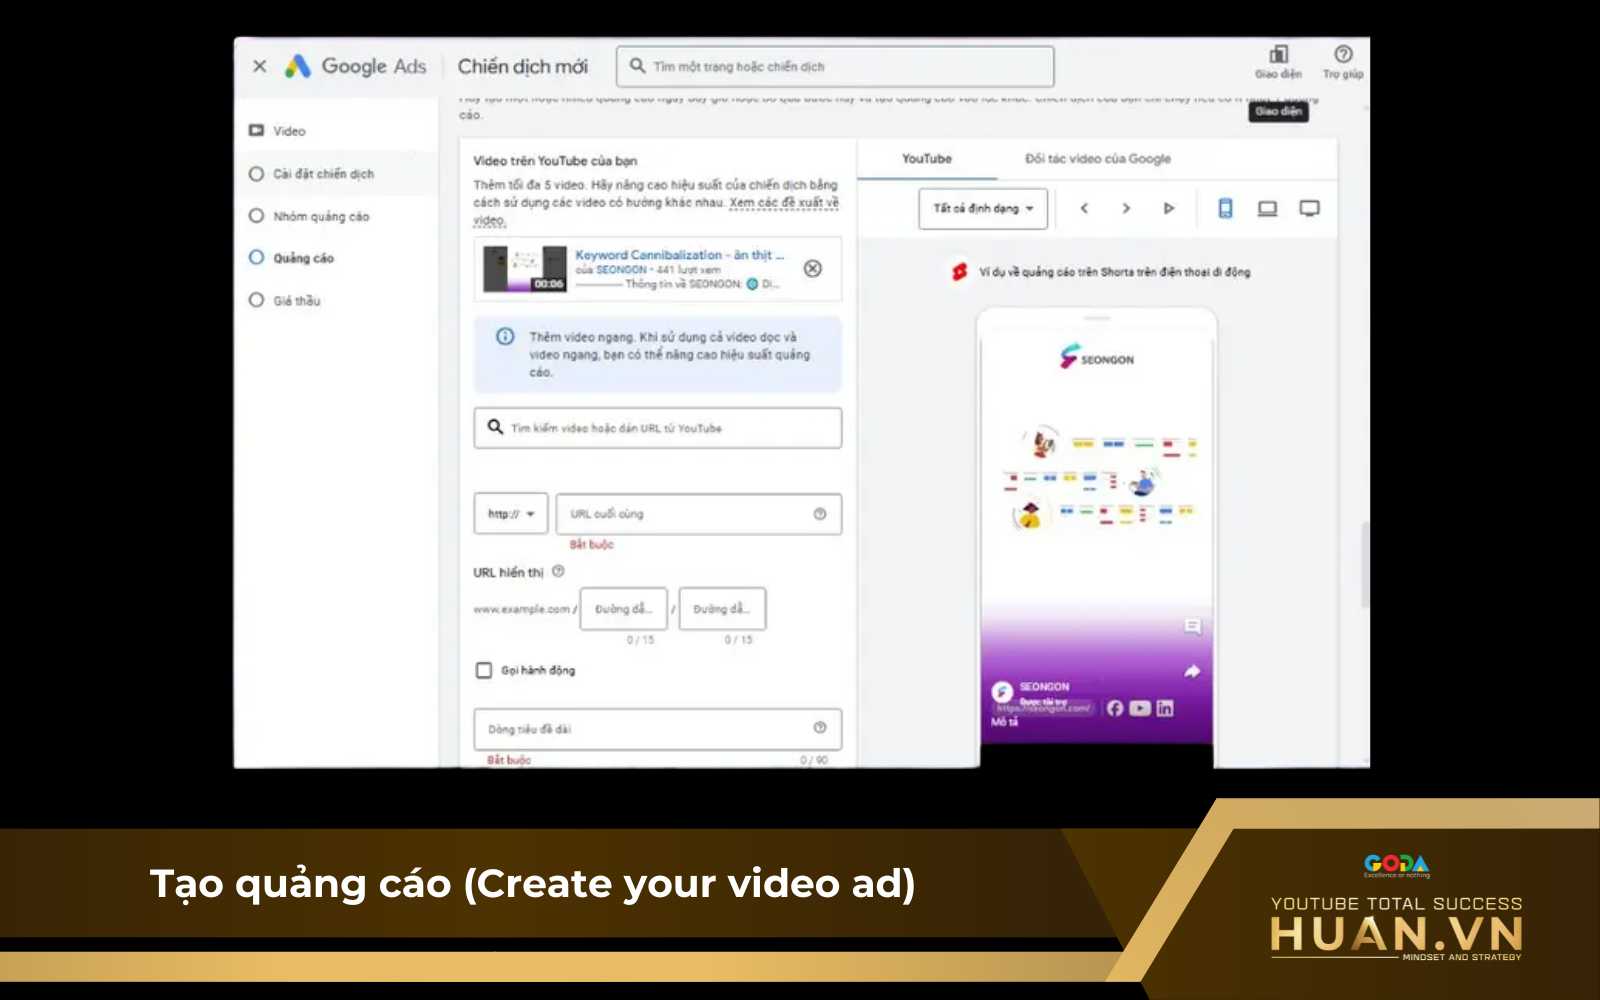1600x1000 pixels.
Task: Switch to the YouTube preview tab
Action: [x=927, y=159]
